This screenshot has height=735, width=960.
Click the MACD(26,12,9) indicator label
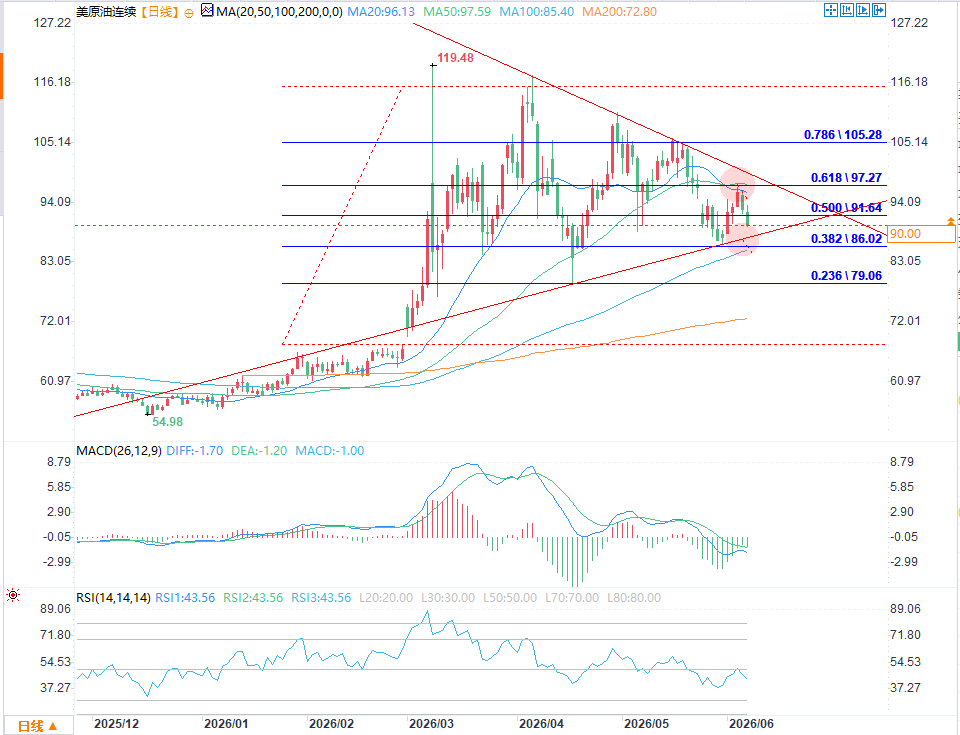tap(119, 451)
